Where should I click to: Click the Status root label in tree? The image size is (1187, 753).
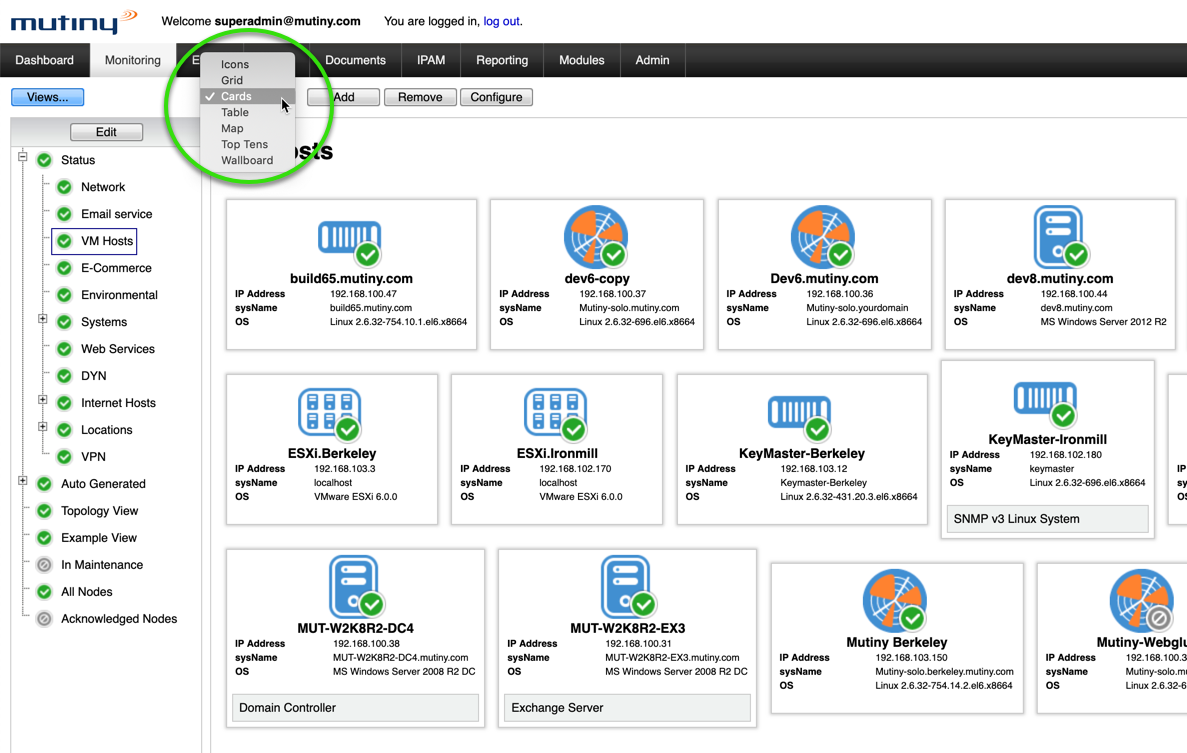point(78,160)
